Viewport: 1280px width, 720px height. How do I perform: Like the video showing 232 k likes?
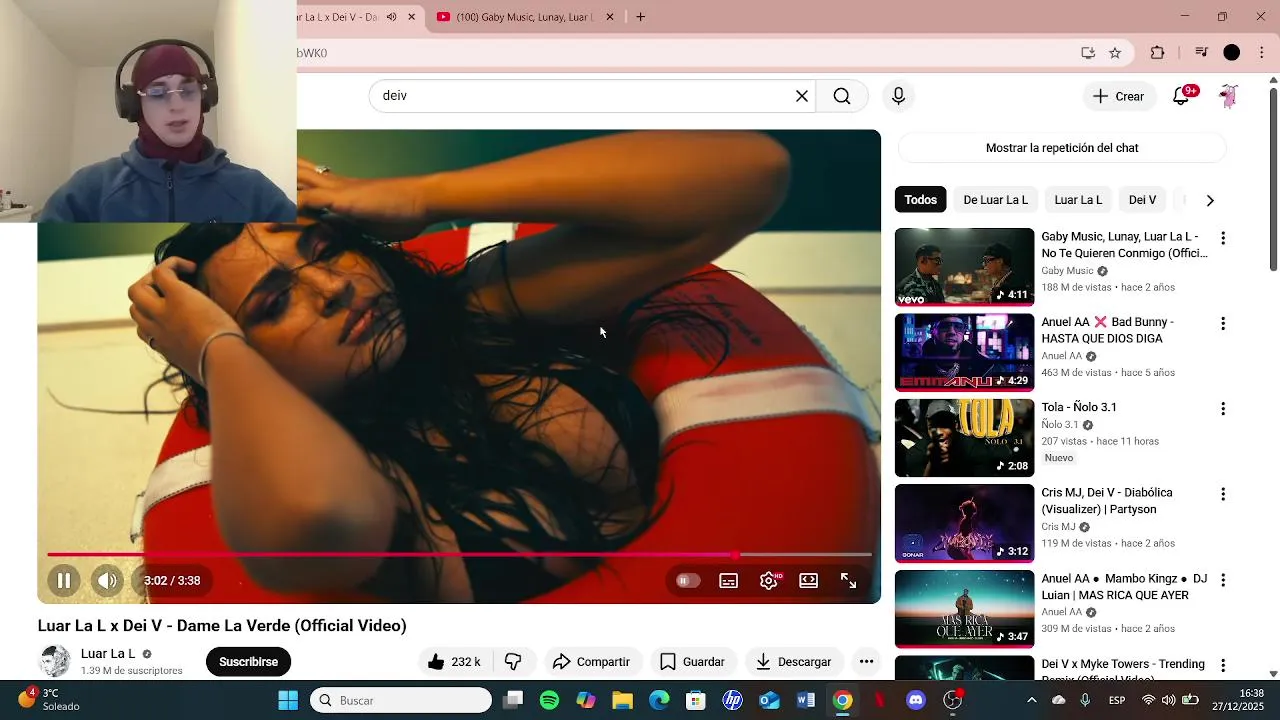click(454, 662)
